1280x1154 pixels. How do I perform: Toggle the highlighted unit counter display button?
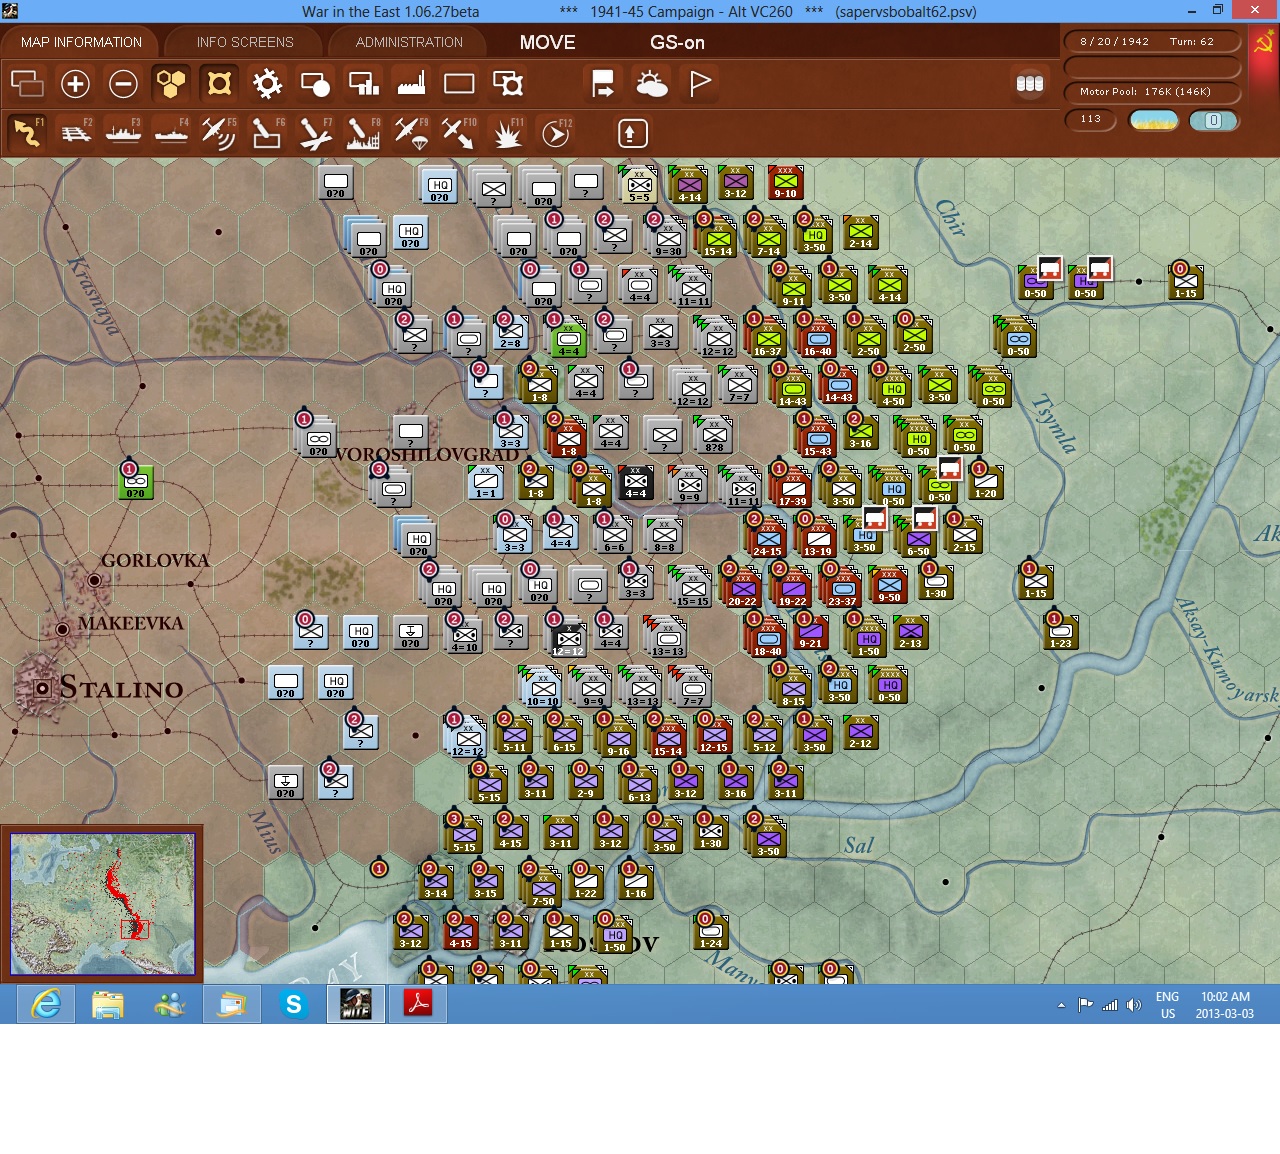click(x=219, y=83)
